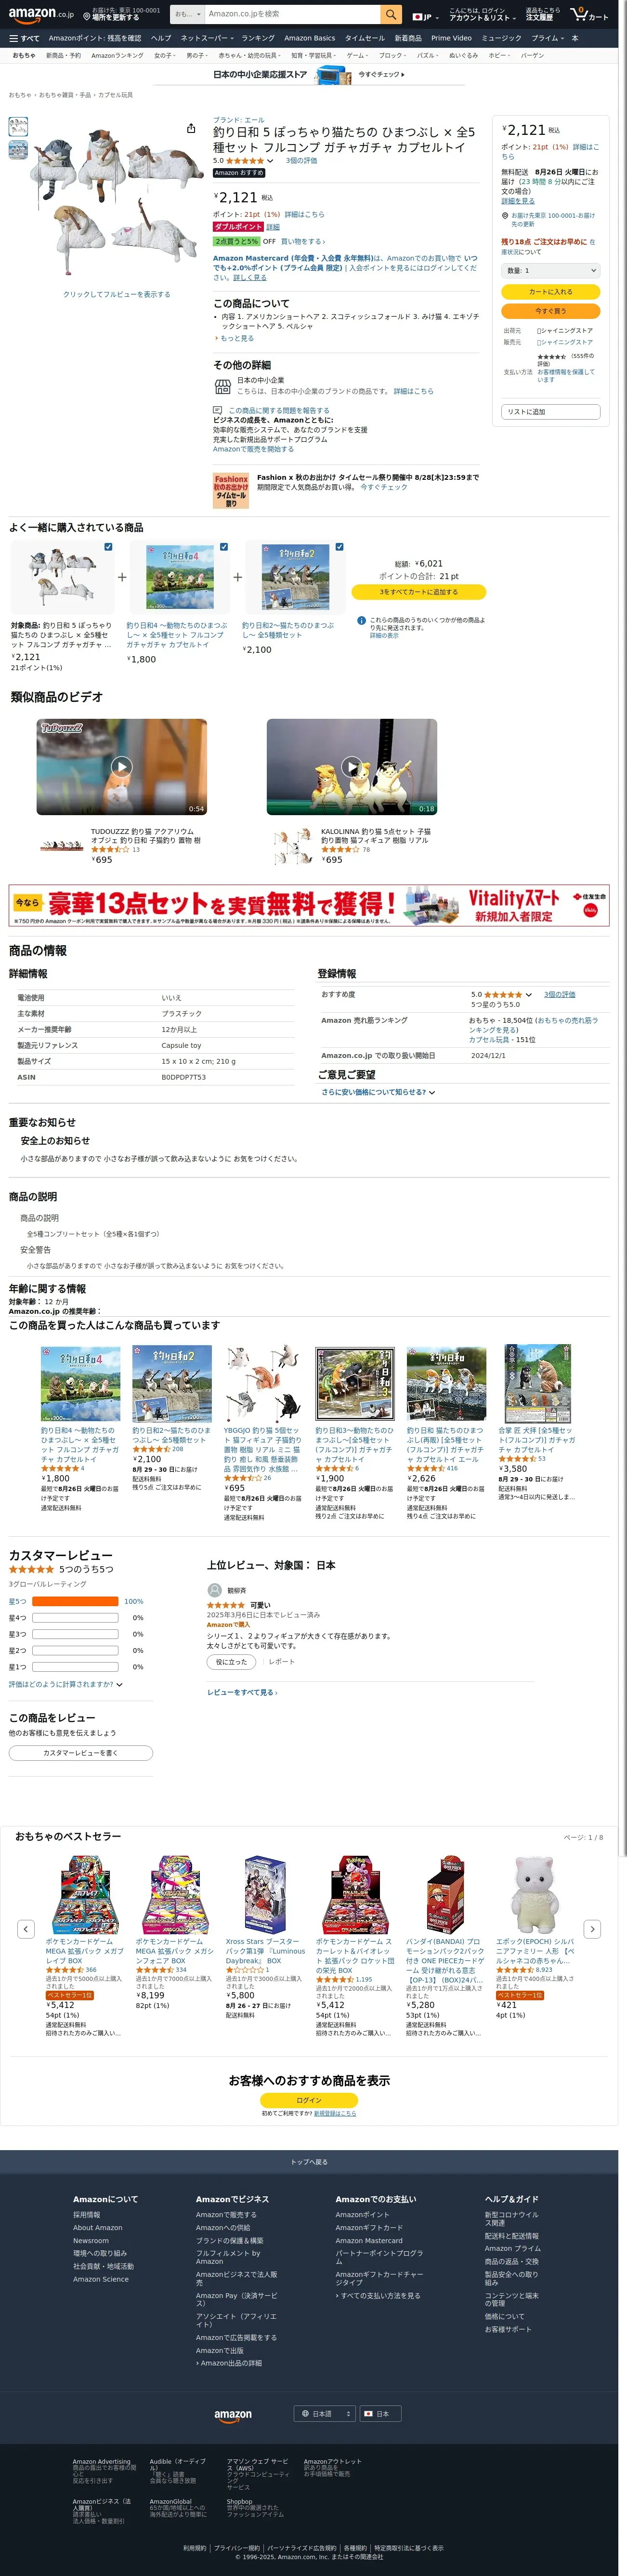
Task: Select the second product thumbnail image
Action: 18,150
